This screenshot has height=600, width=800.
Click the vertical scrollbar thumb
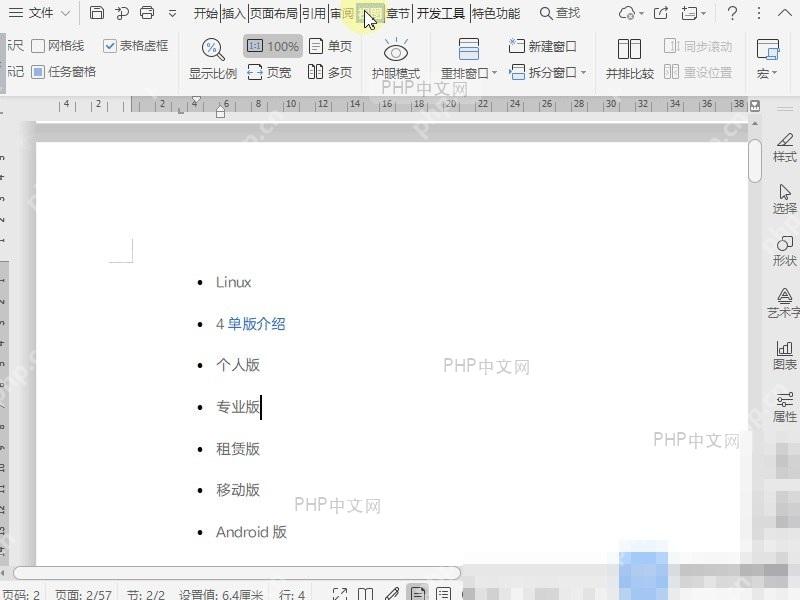click(x=755, y=161)
